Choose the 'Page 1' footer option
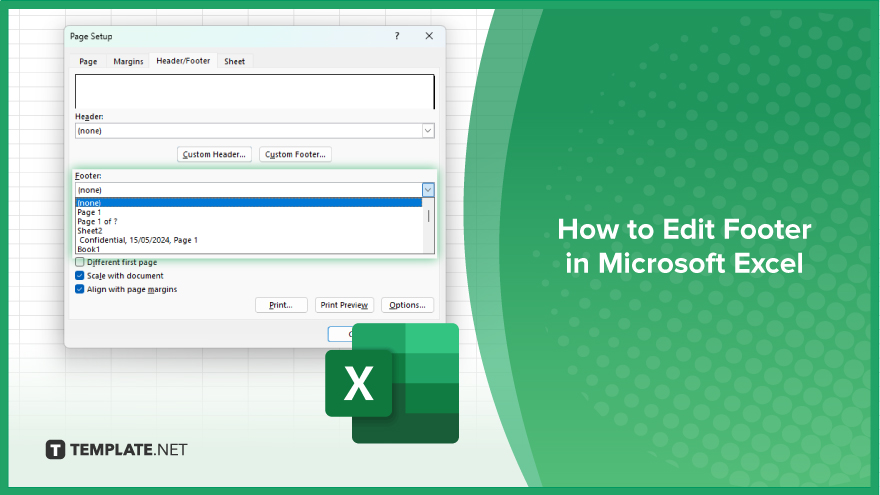 pos(249,213)
